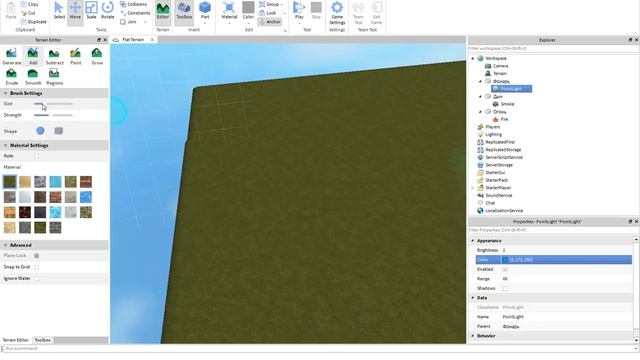The width and height of the screenshot is (640, 360).
Task: Select the Subtract terrain tool
Action: (x=54, y=56)
